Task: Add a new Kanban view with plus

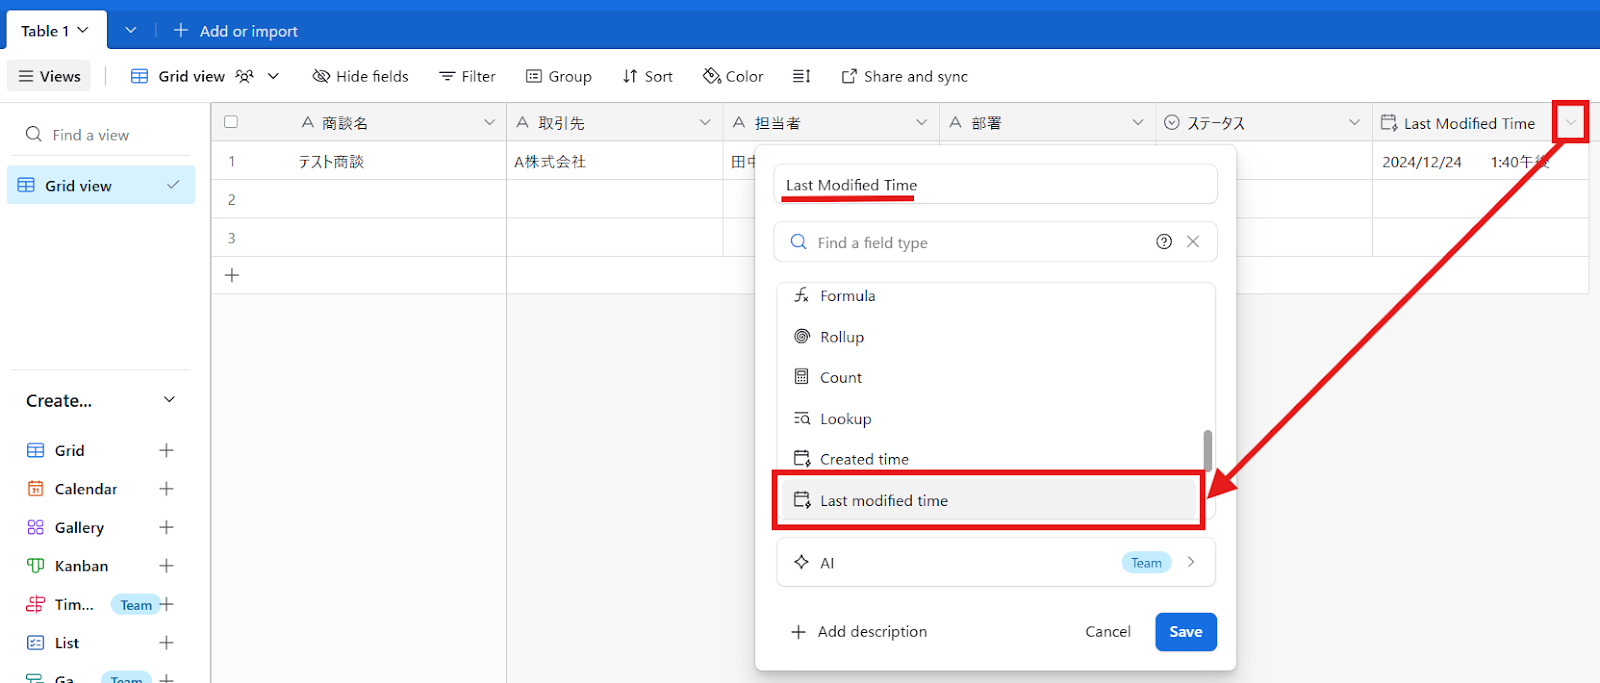Action: (166, 566)
